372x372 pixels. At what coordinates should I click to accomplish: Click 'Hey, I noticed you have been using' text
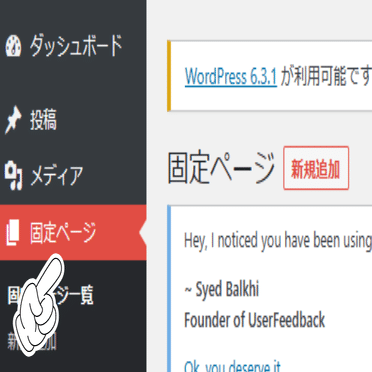click(278, 241)
